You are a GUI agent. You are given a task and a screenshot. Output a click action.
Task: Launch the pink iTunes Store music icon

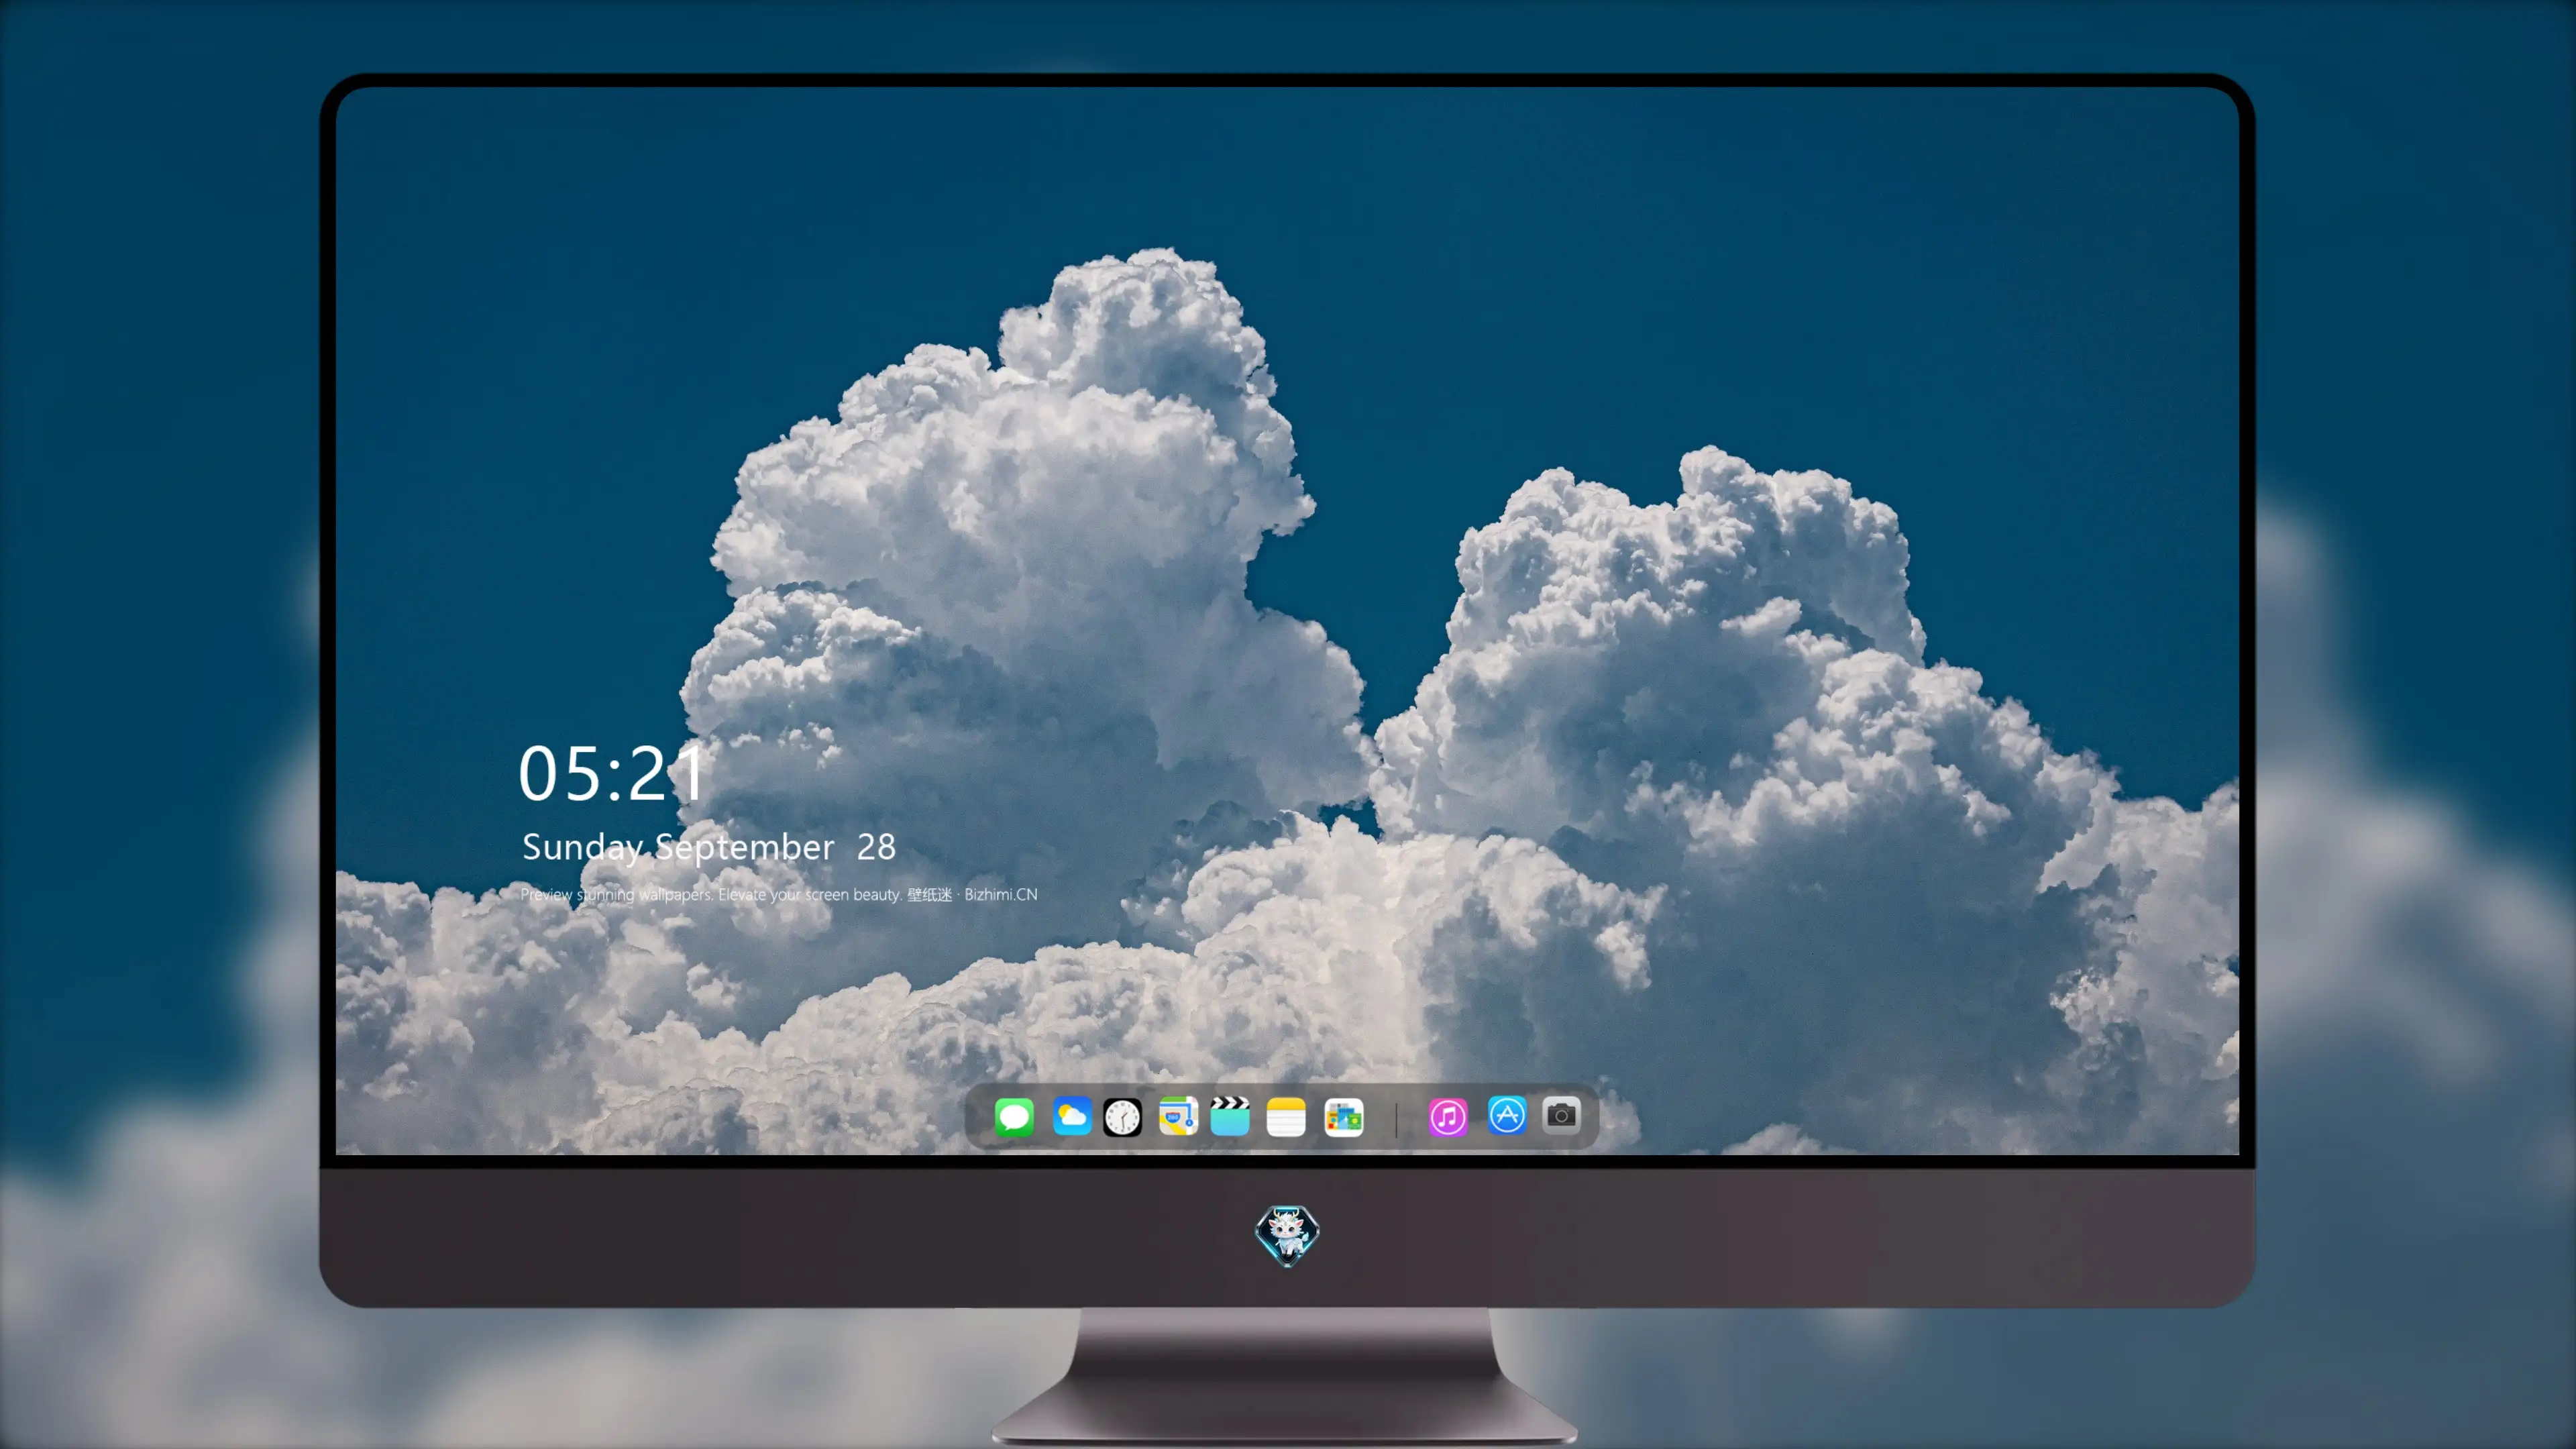[1448, 1117]
